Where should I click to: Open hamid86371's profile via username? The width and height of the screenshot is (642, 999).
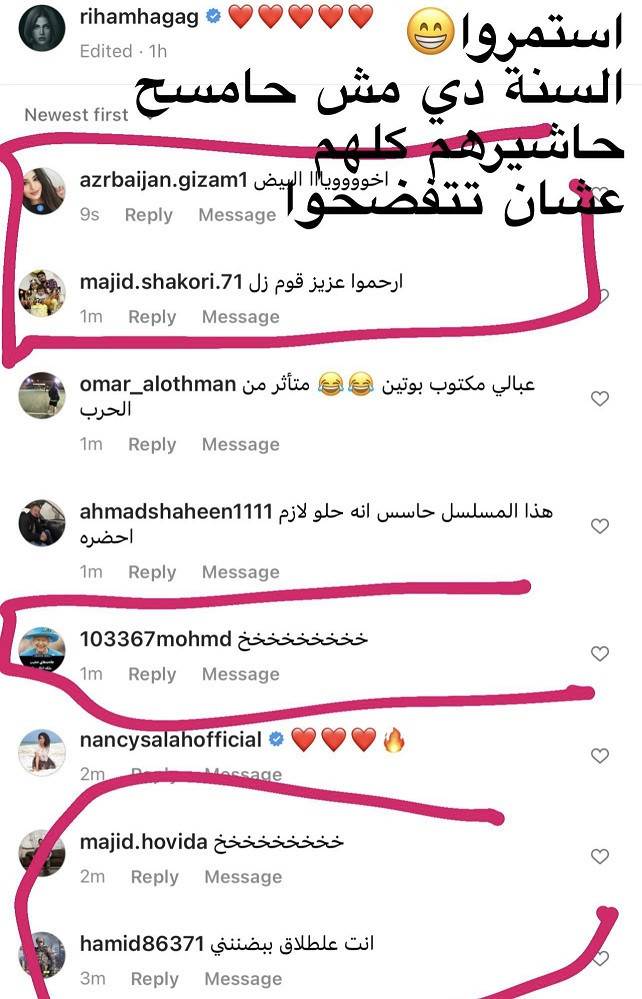click(x=142, y=944)
